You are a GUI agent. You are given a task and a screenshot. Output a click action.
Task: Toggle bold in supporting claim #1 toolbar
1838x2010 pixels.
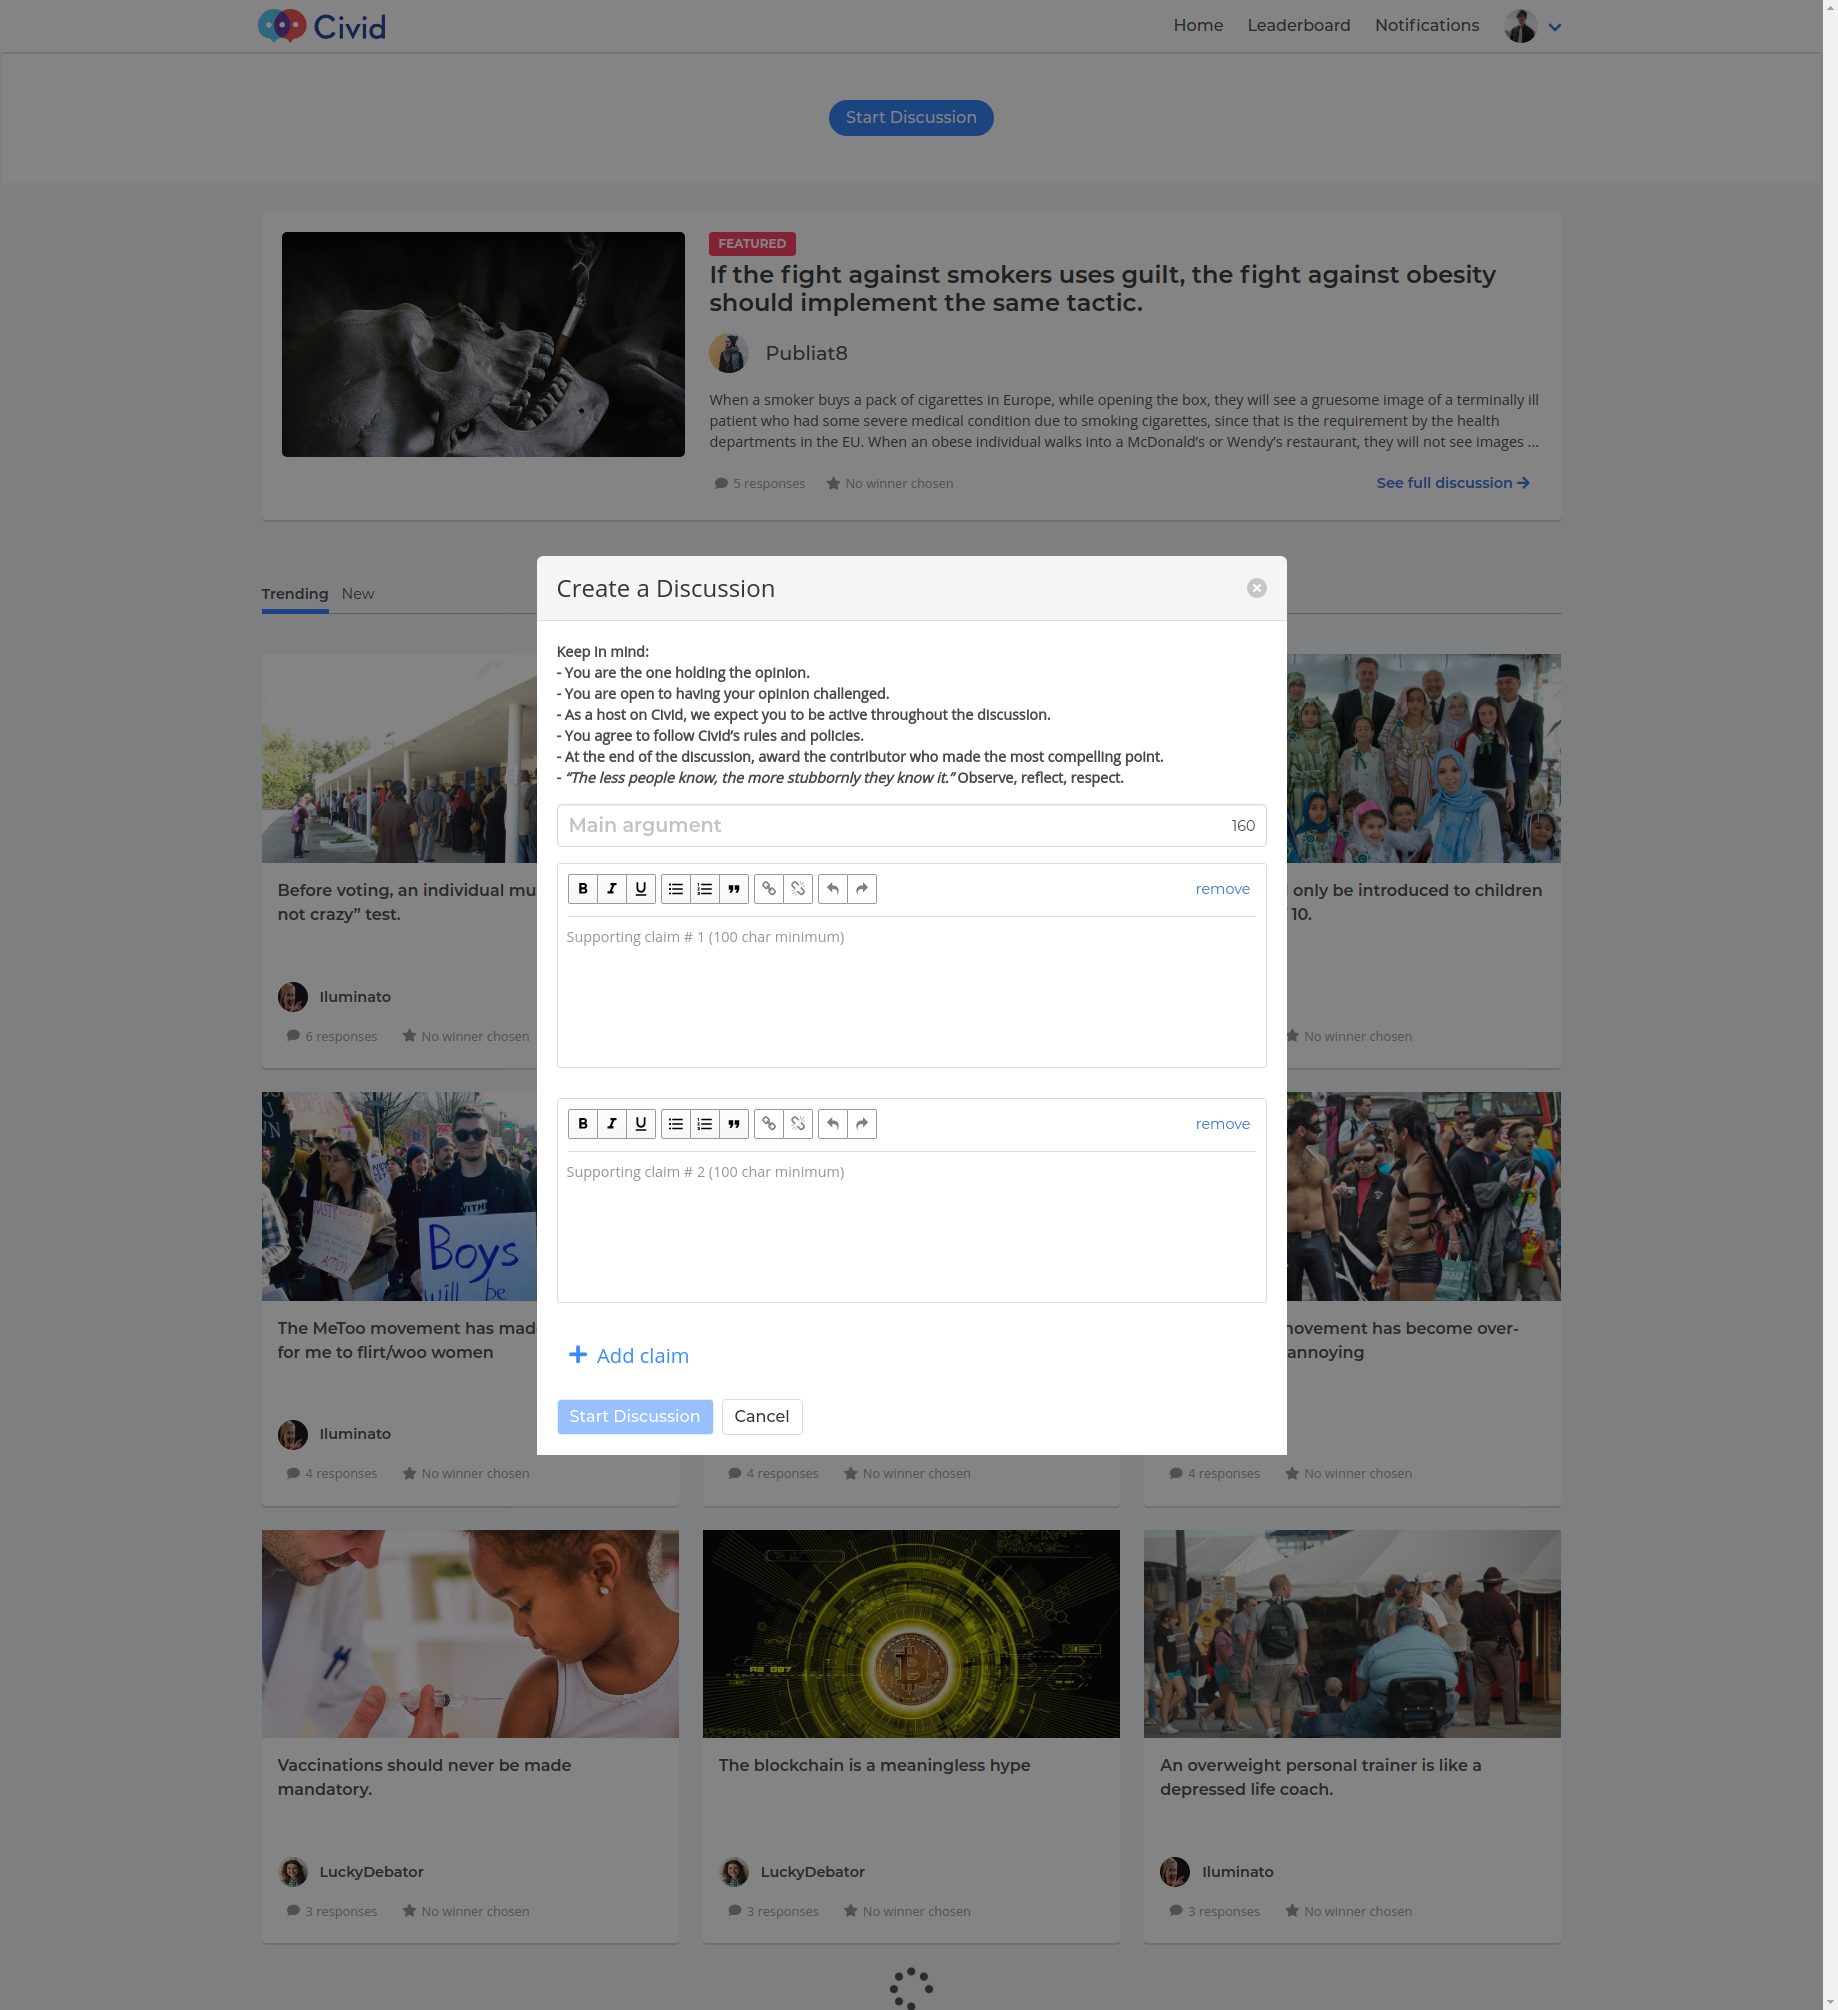click(x=583, y=889)
